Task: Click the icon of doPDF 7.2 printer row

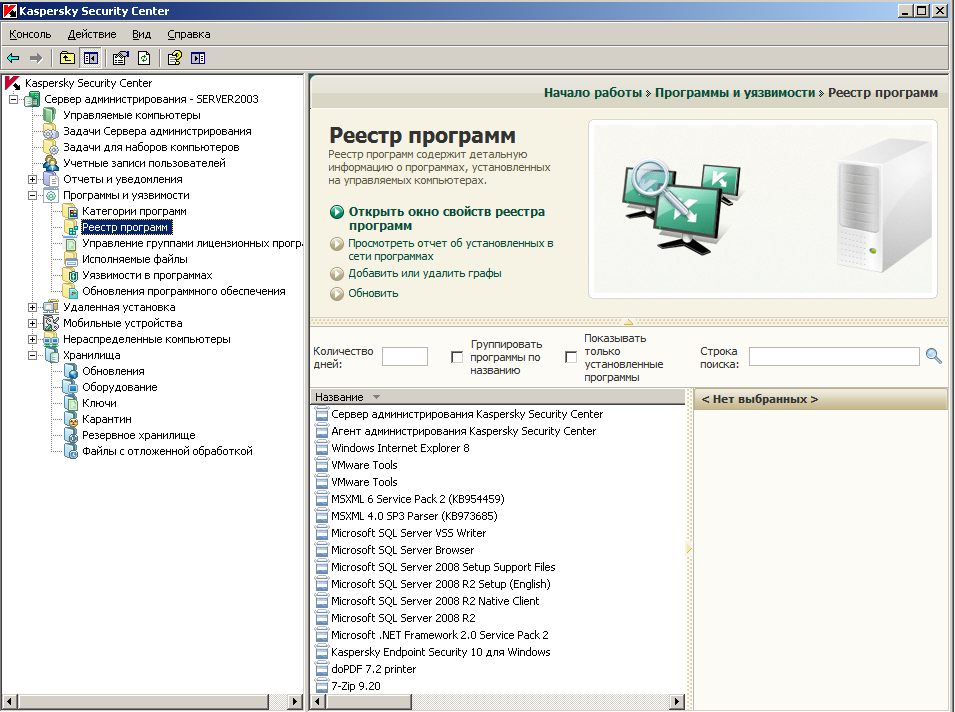Action: [322, 669]
